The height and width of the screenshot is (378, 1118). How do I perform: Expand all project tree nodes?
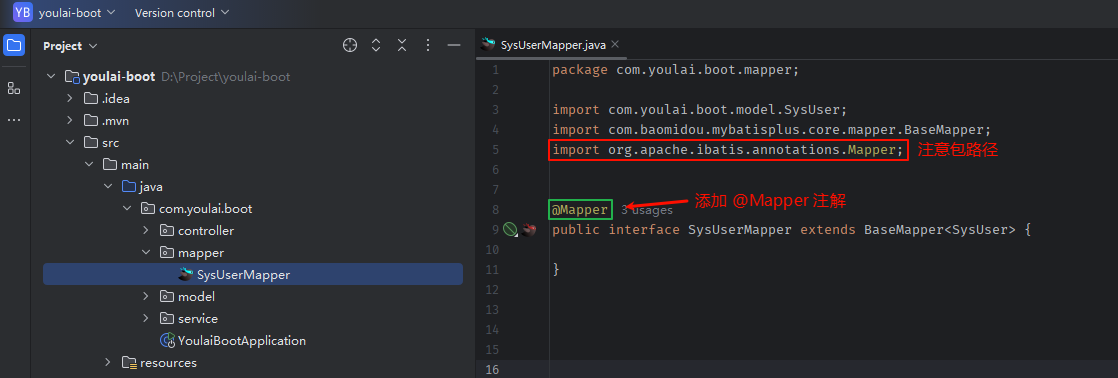tap(376, 46)
